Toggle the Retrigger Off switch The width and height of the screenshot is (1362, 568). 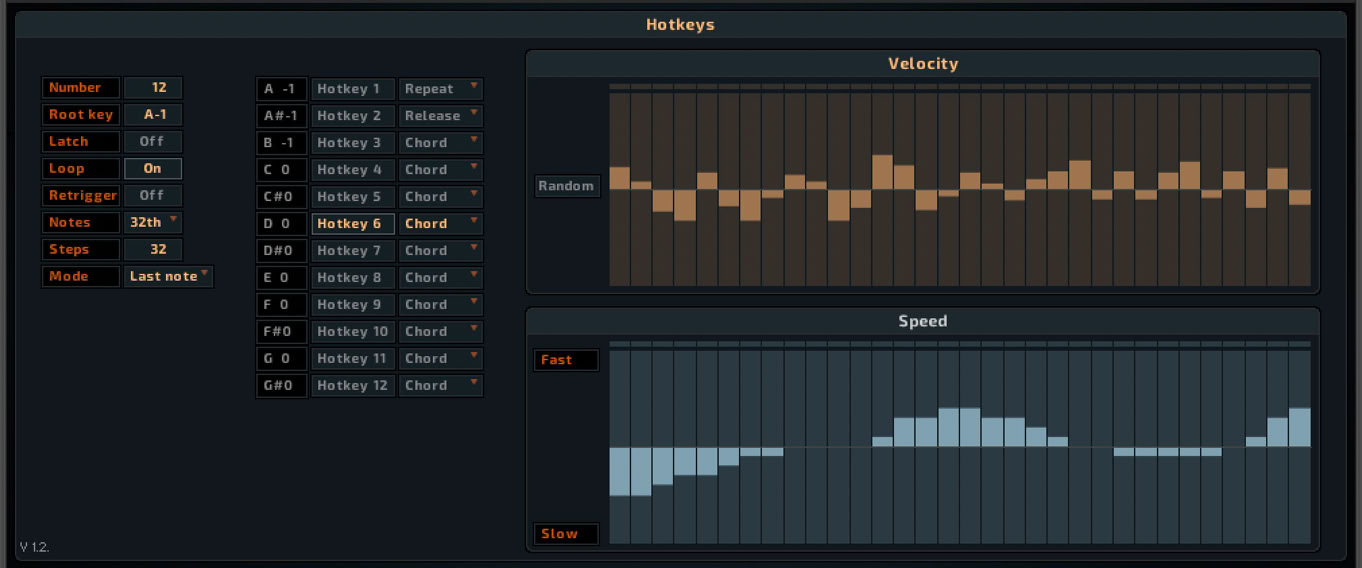(153, 196)
